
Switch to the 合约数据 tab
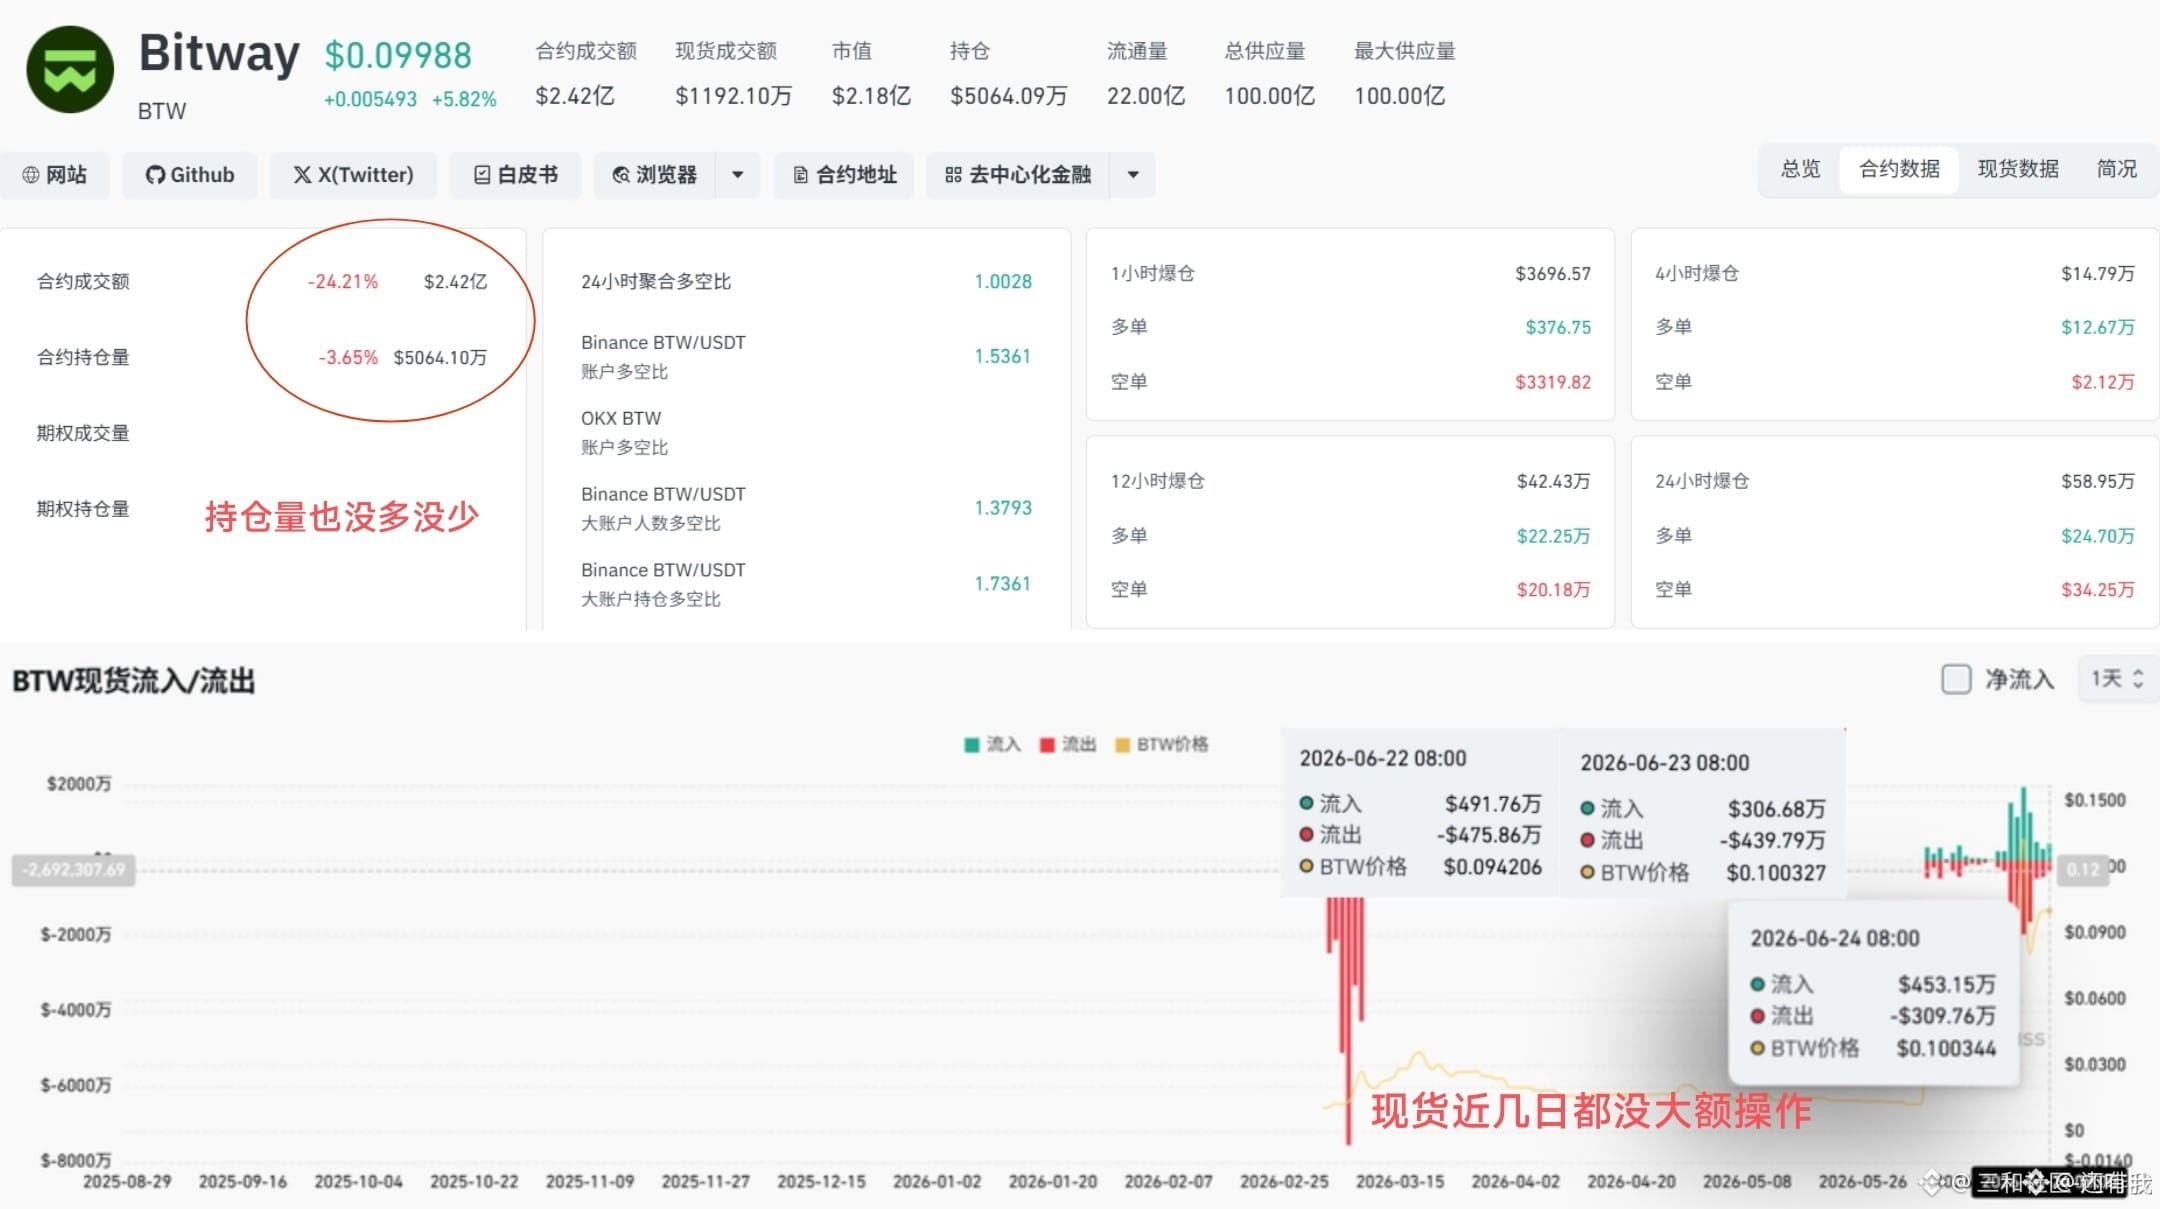pos(1899,169)
